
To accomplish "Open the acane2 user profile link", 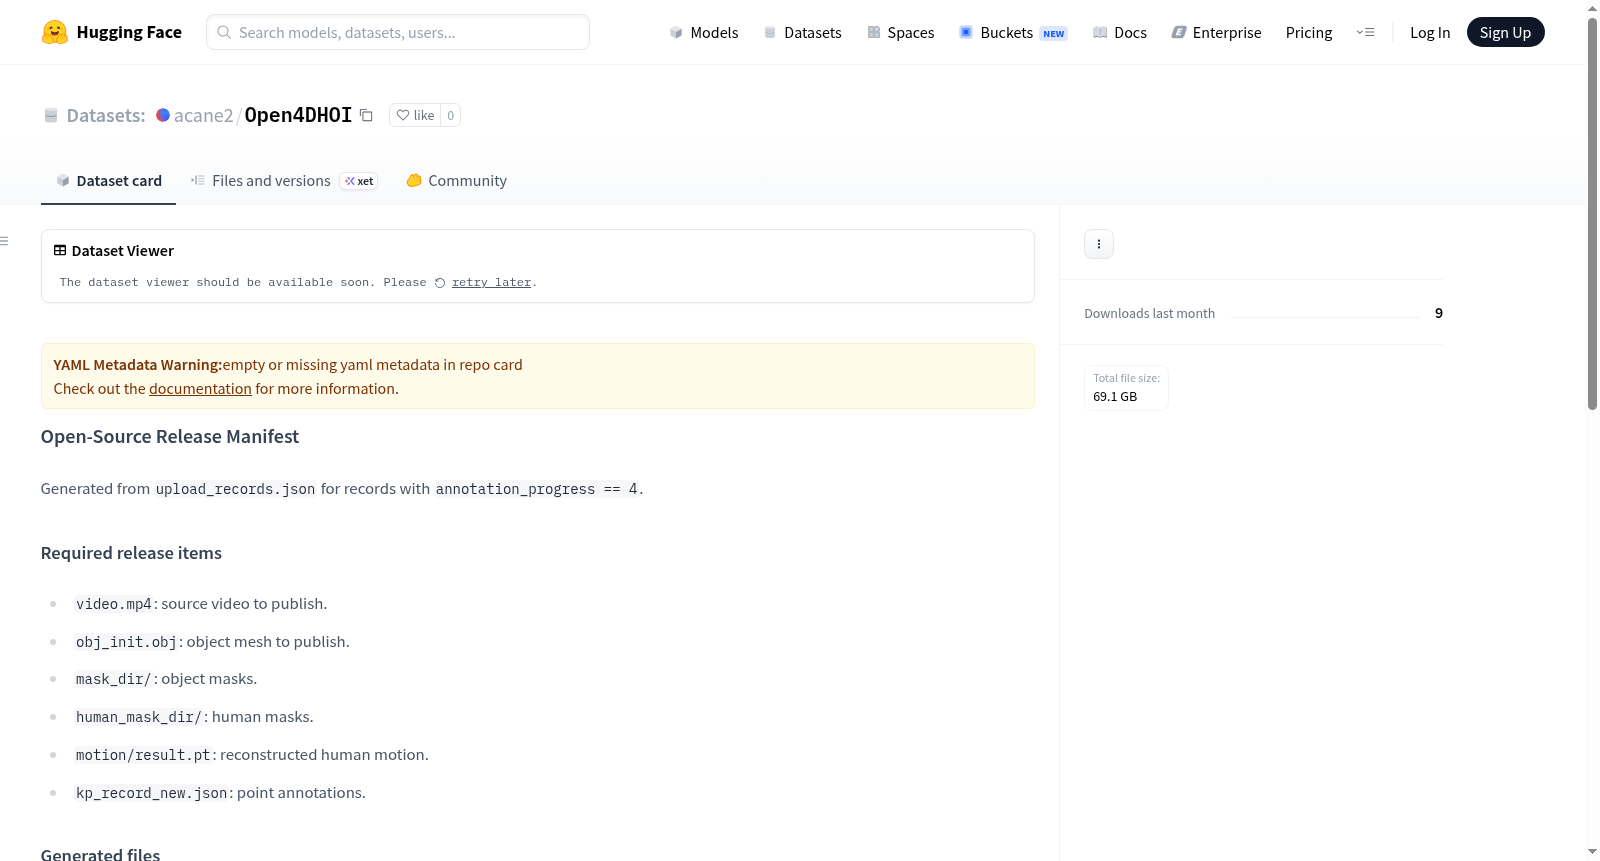I will [x=203, y=115].
